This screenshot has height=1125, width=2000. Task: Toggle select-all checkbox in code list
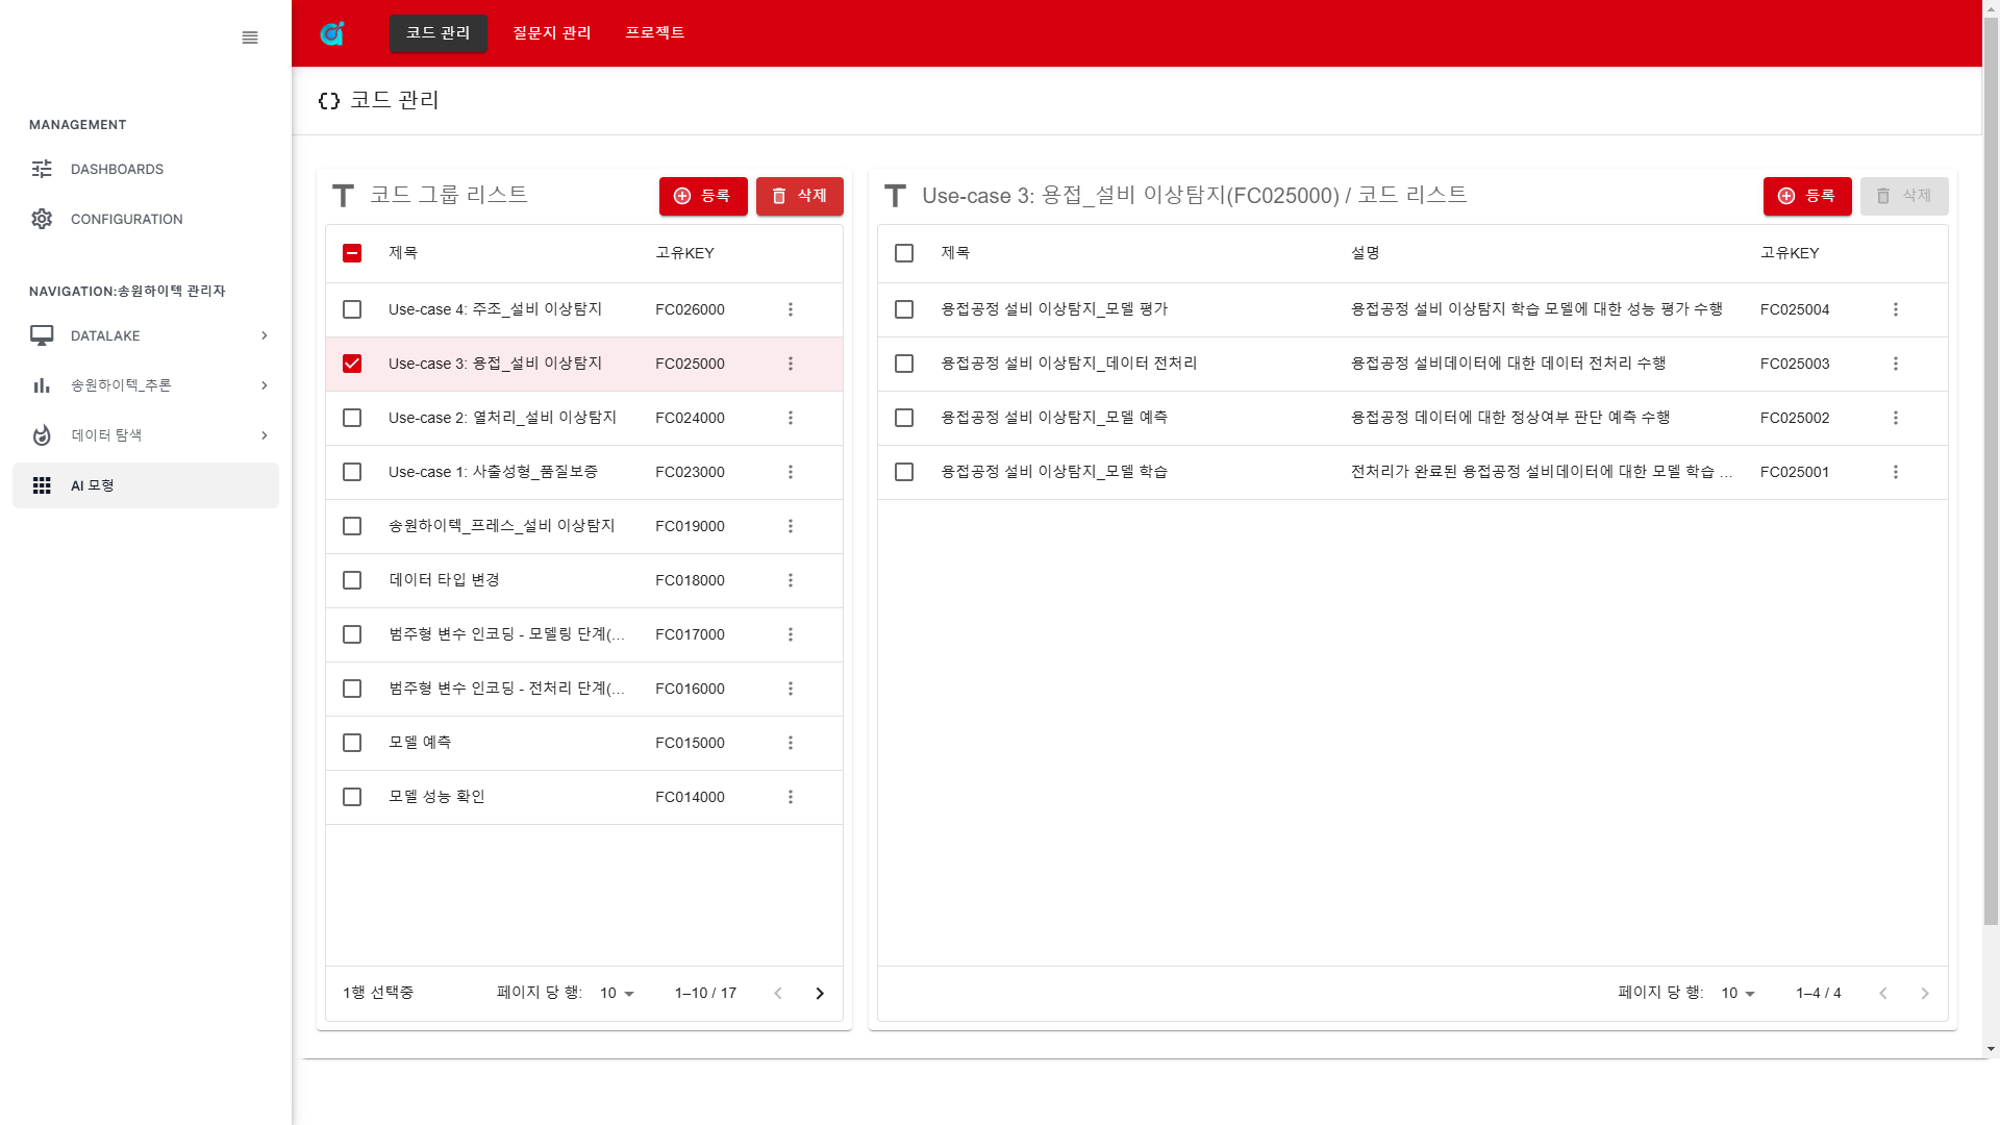(x=904, y=253)
